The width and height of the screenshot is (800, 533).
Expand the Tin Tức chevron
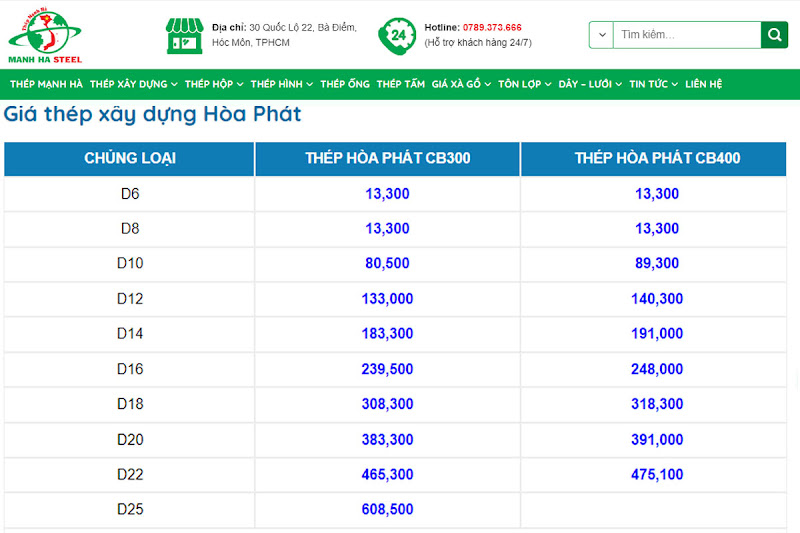pyautogui.click(x=674, y=85)
